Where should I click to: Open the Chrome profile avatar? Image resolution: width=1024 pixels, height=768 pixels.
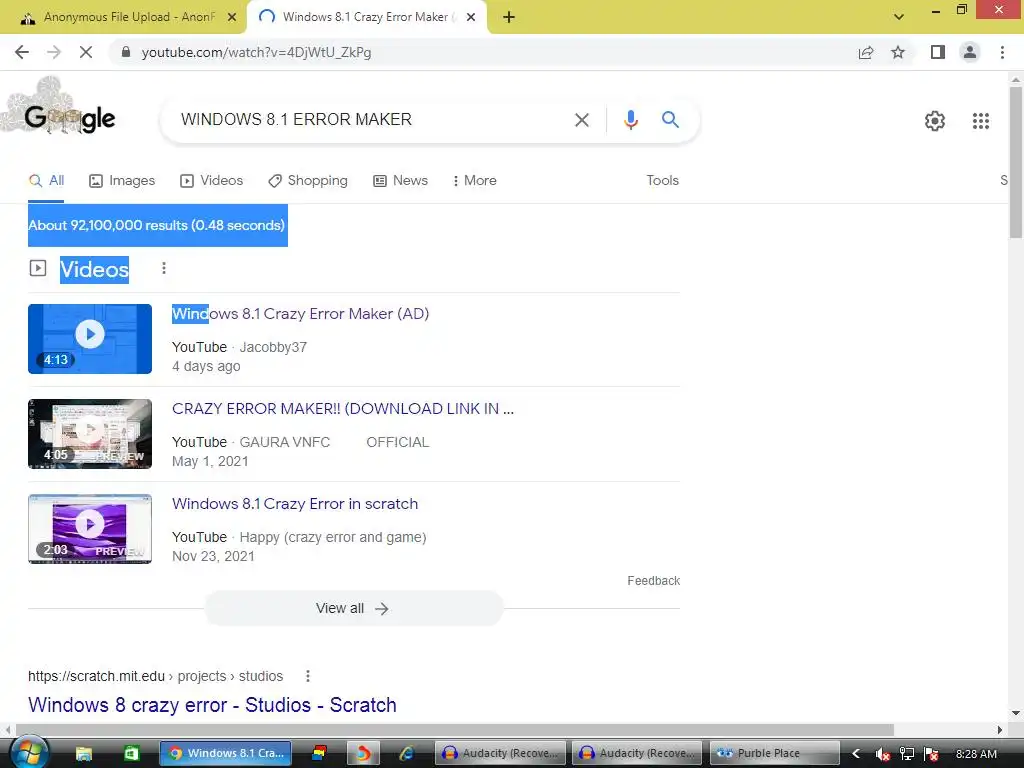coord(970,52)
